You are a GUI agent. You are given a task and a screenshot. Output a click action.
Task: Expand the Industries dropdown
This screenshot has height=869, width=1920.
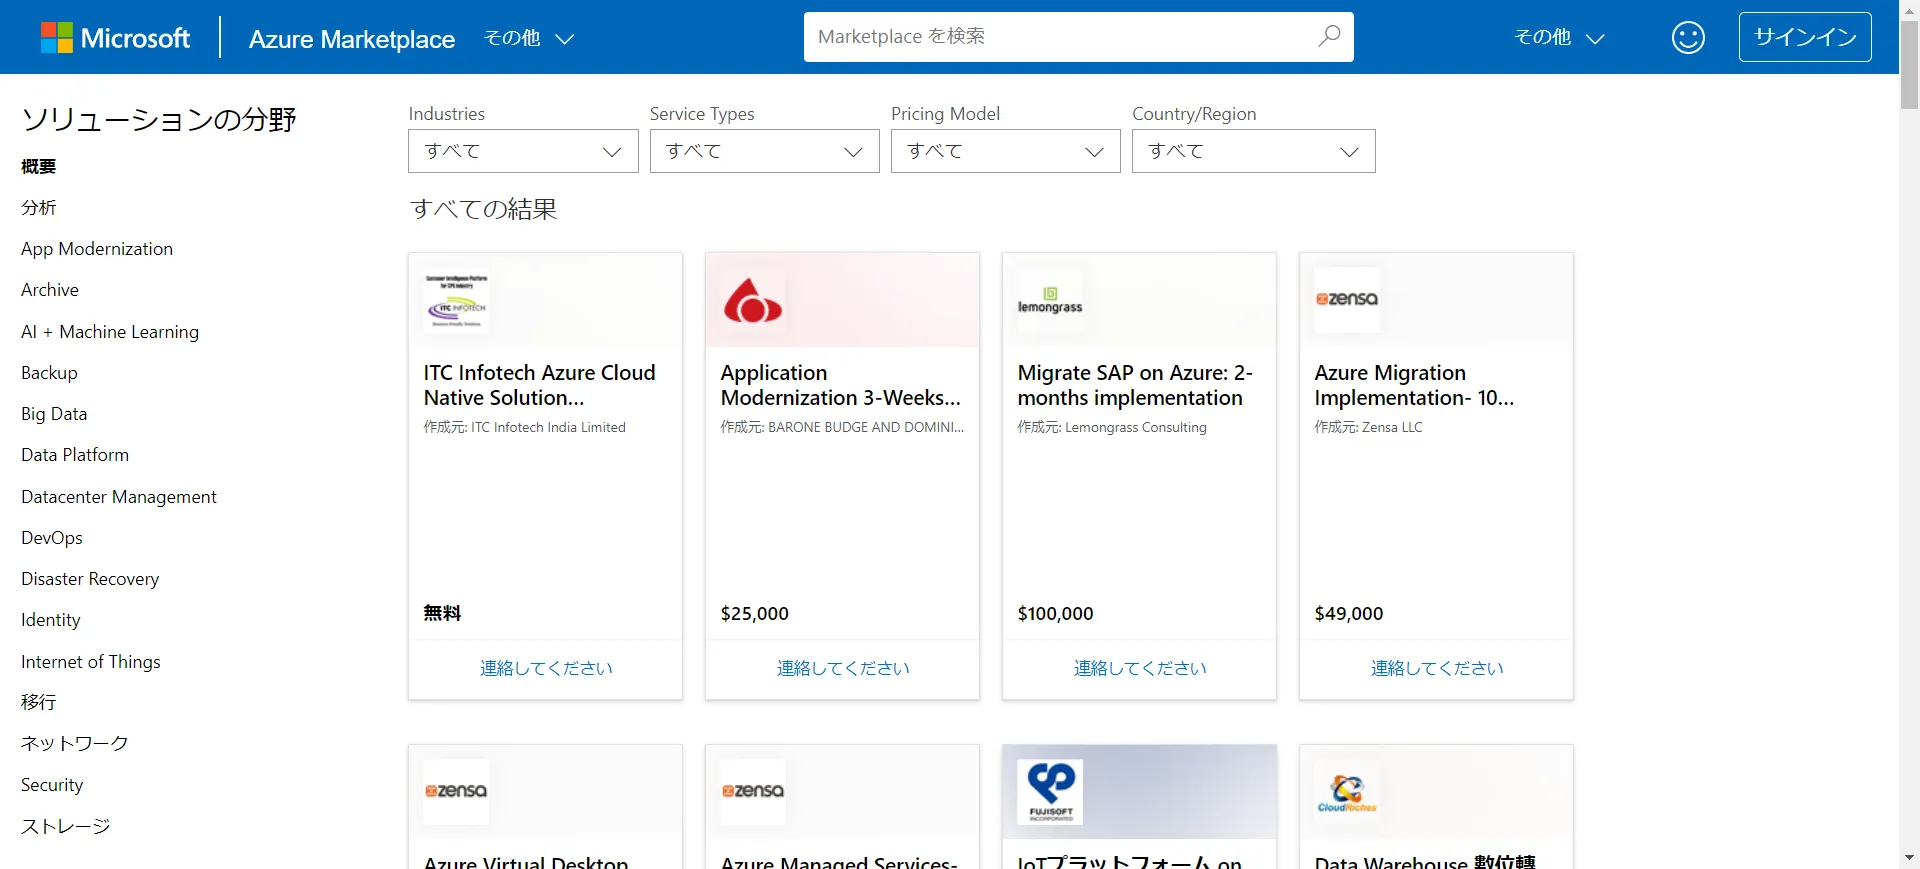(523, 151)
